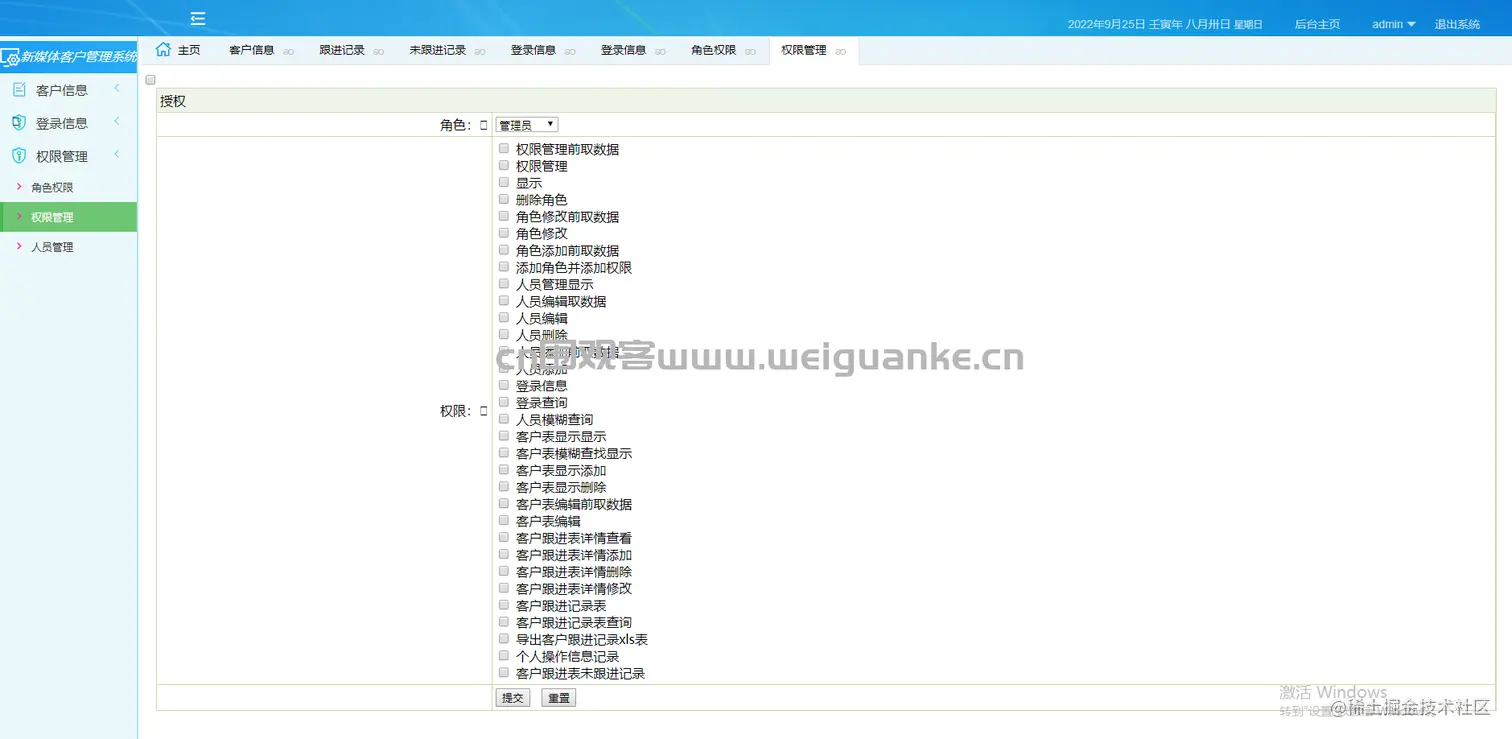Click the 客户表模糊查找显示 label text
Viewport: 1512px width, 739px height.
click(574, 454)
